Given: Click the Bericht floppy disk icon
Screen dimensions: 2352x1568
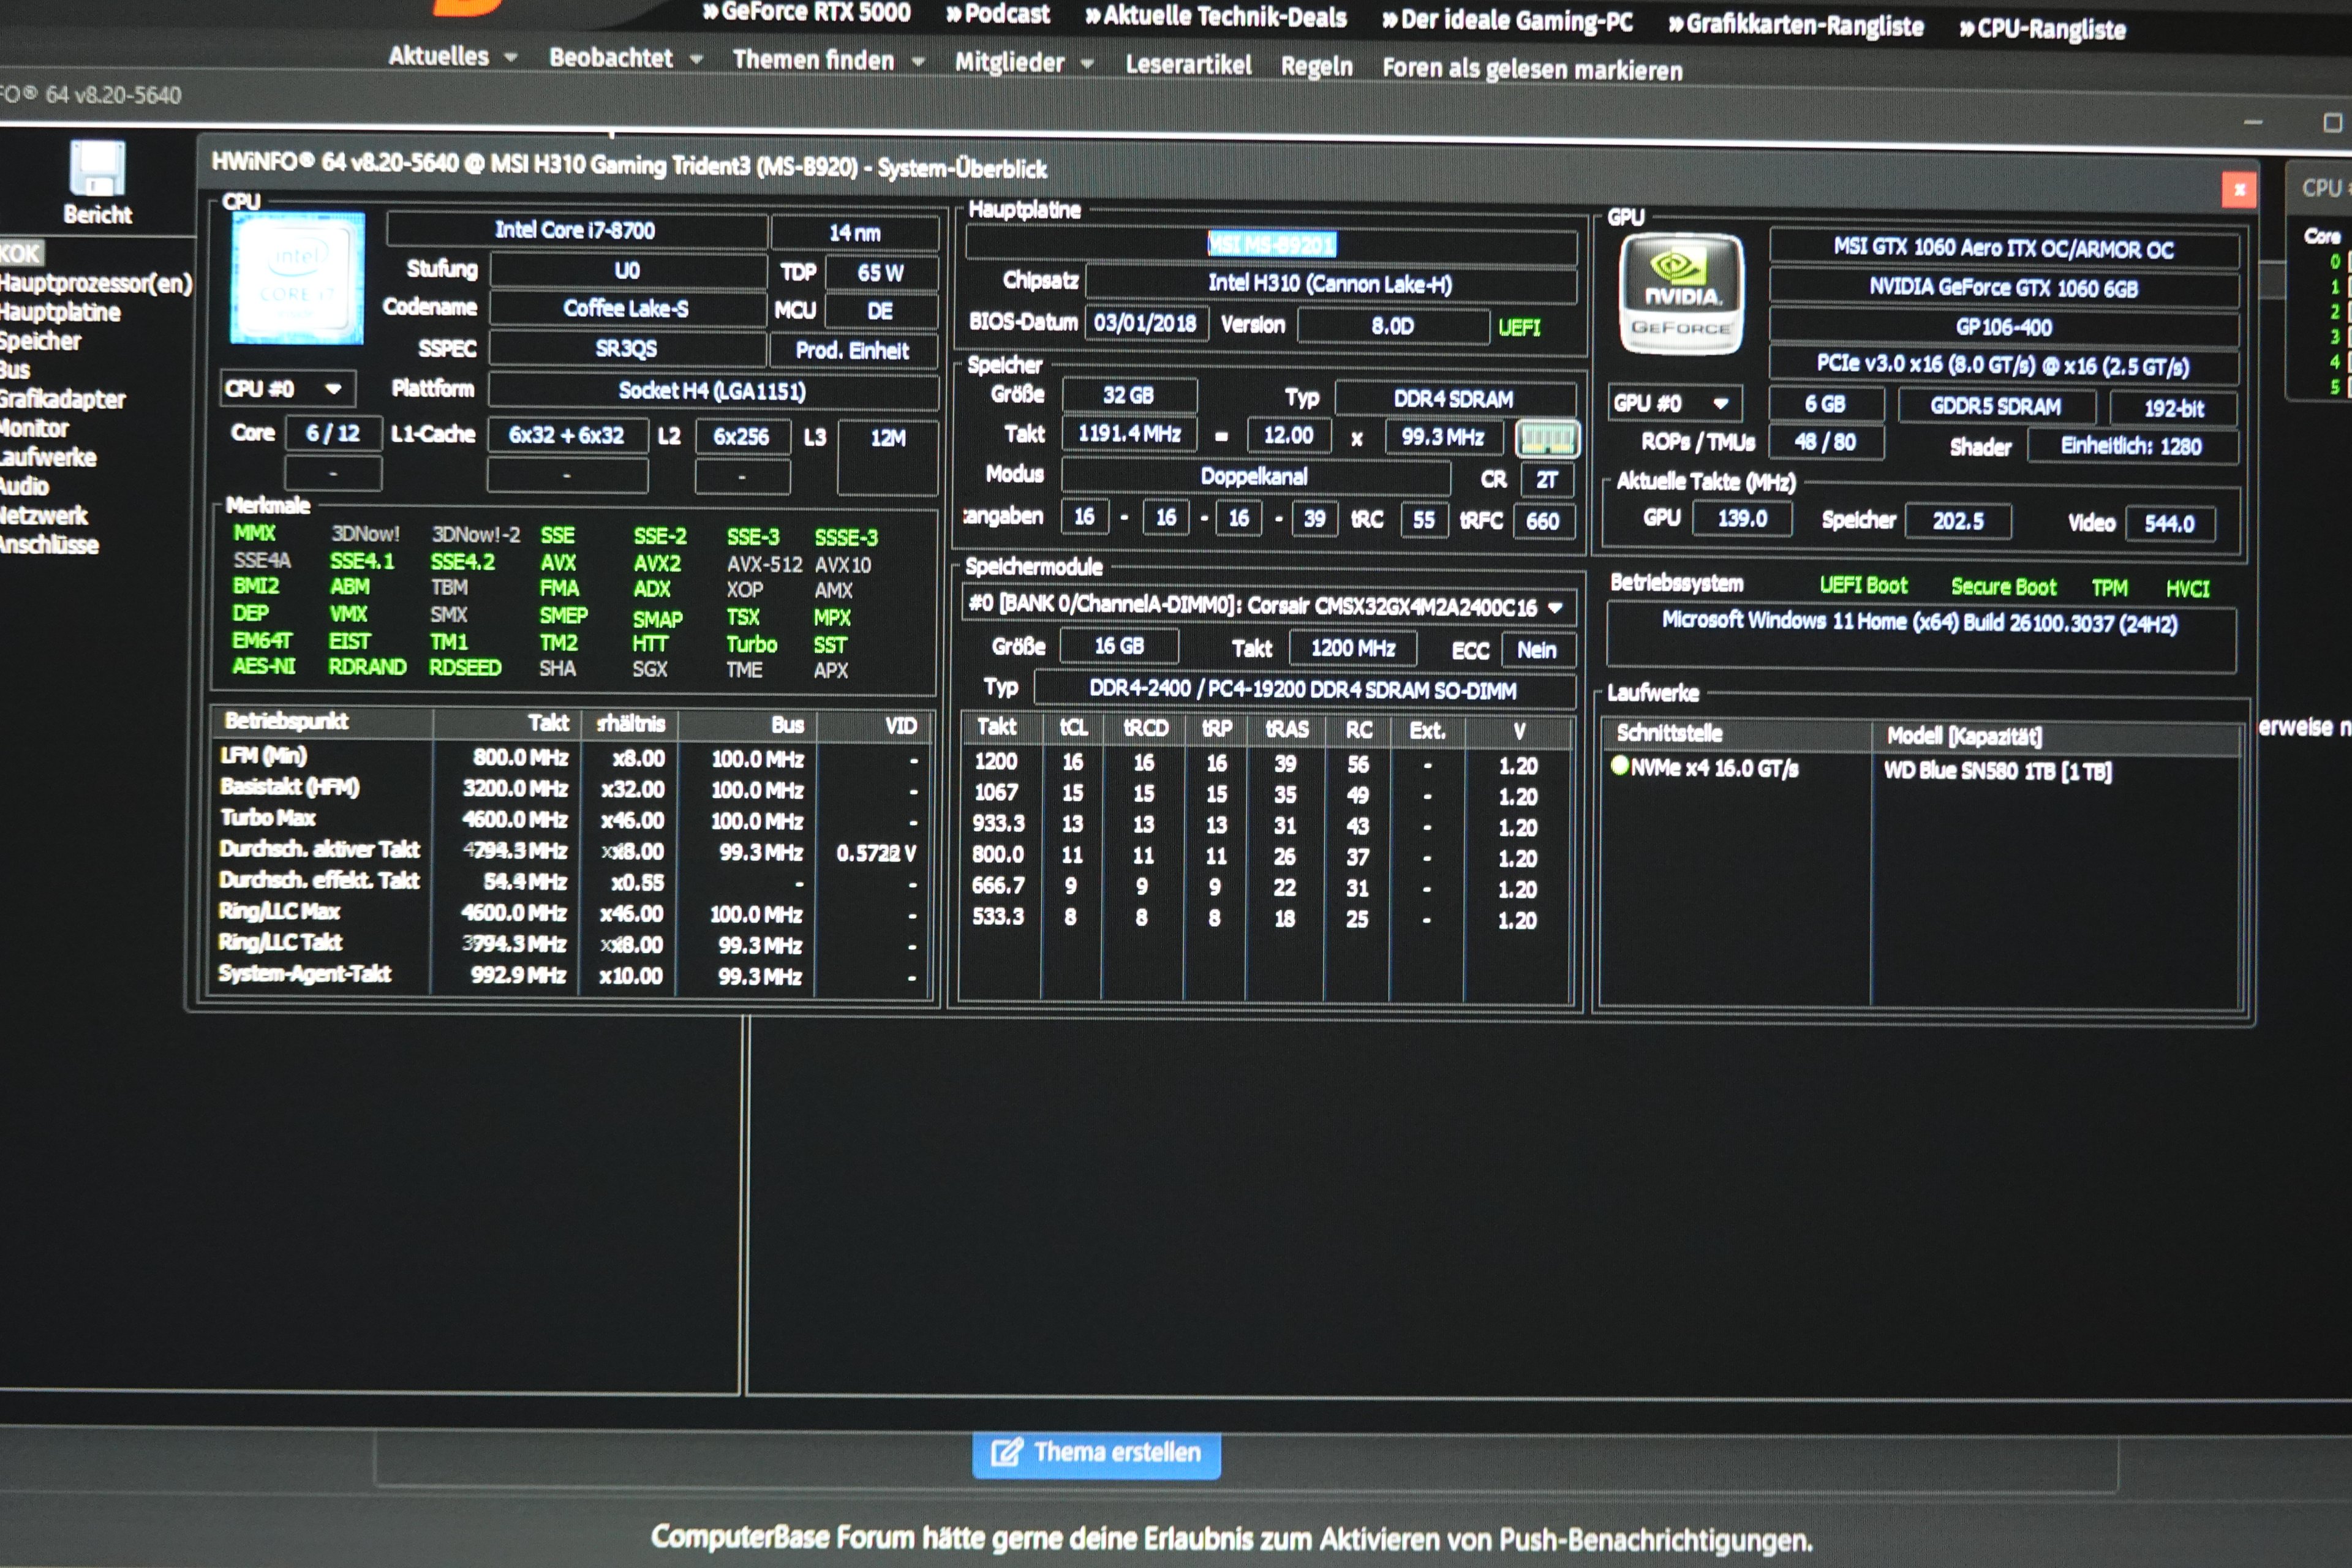Looking at the screenshot, I should 97,167.
